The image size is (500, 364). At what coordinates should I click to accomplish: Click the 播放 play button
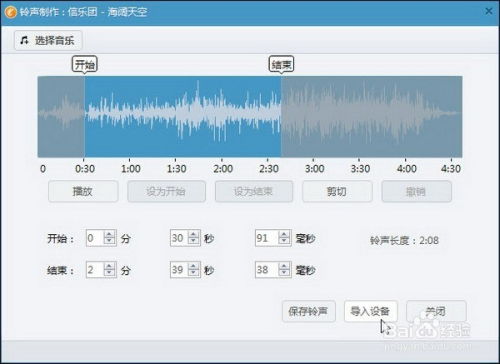pos(83,192)
